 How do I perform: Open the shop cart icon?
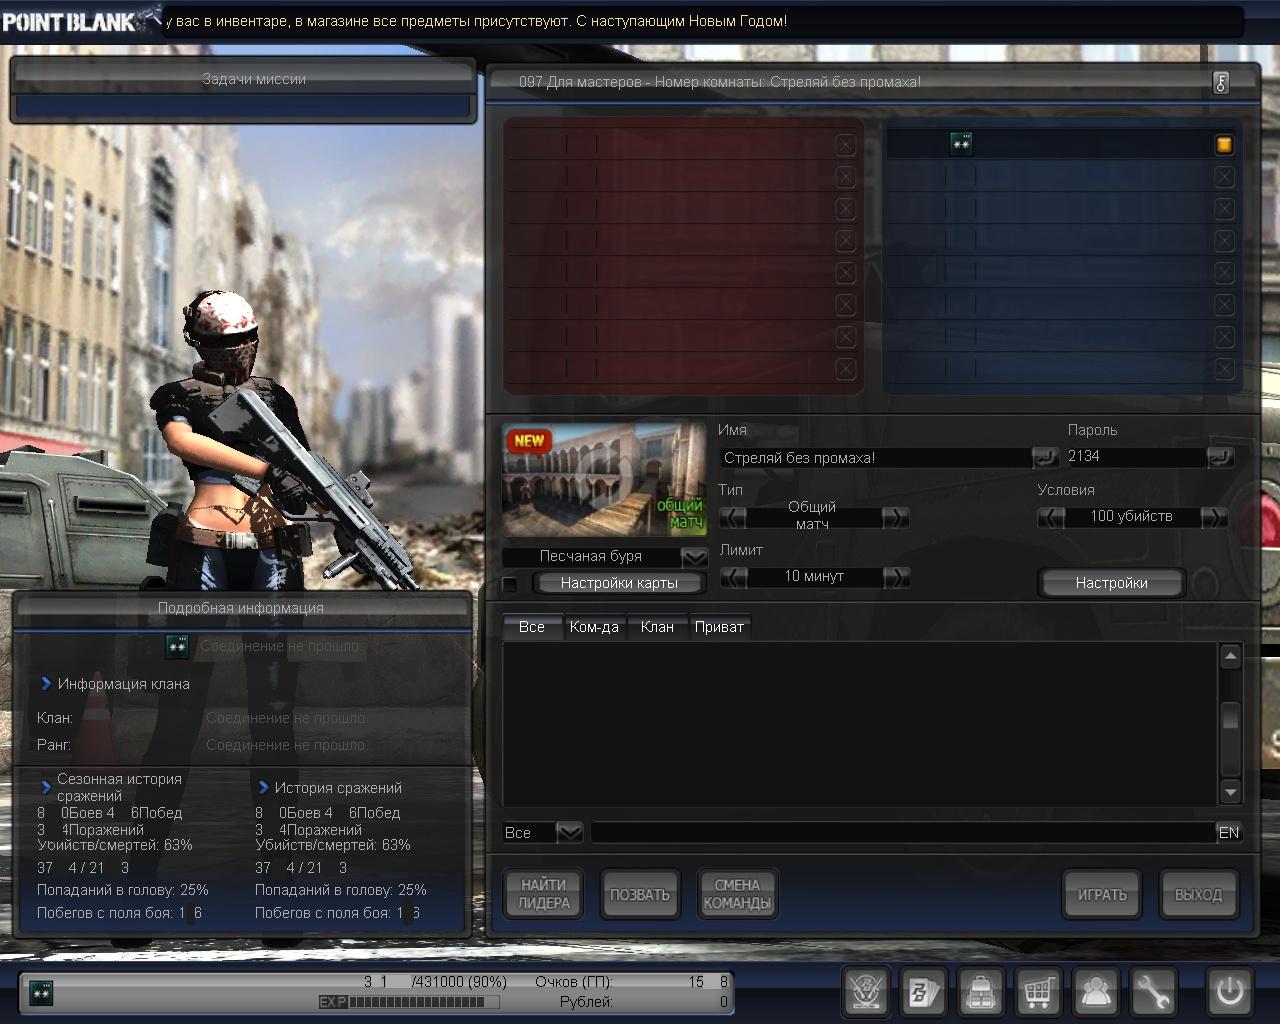1038,992
